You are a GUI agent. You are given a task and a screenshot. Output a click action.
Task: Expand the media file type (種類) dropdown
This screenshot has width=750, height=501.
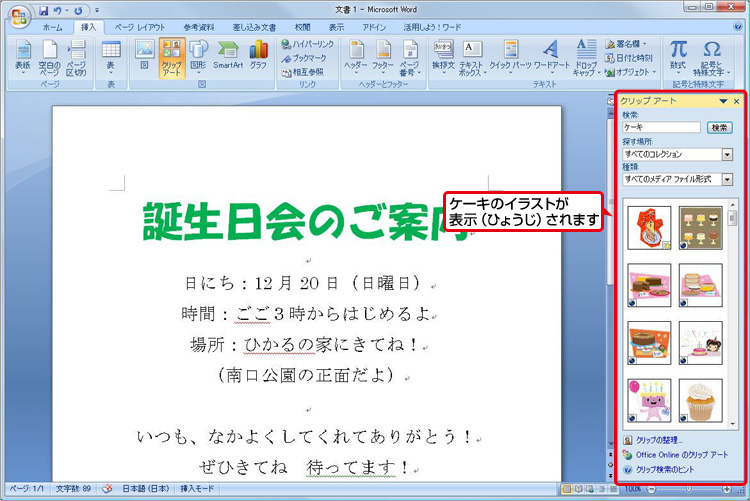(x=727, y=179)
